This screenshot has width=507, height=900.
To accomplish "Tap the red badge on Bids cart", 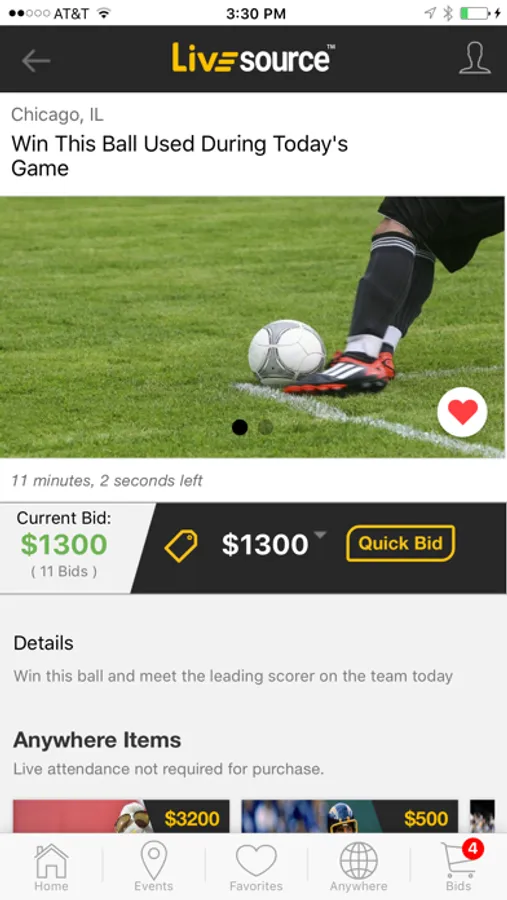I will (x=473, y=848).
